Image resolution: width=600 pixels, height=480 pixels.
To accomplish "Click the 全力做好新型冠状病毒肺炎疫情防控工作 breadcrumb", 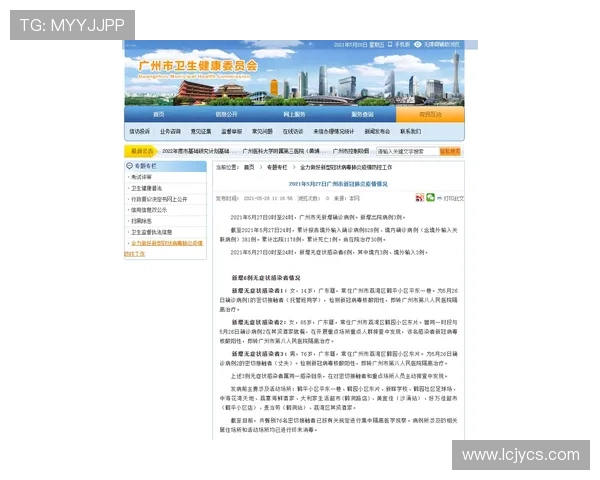I will pyautogui.click(x=346, y=167).
